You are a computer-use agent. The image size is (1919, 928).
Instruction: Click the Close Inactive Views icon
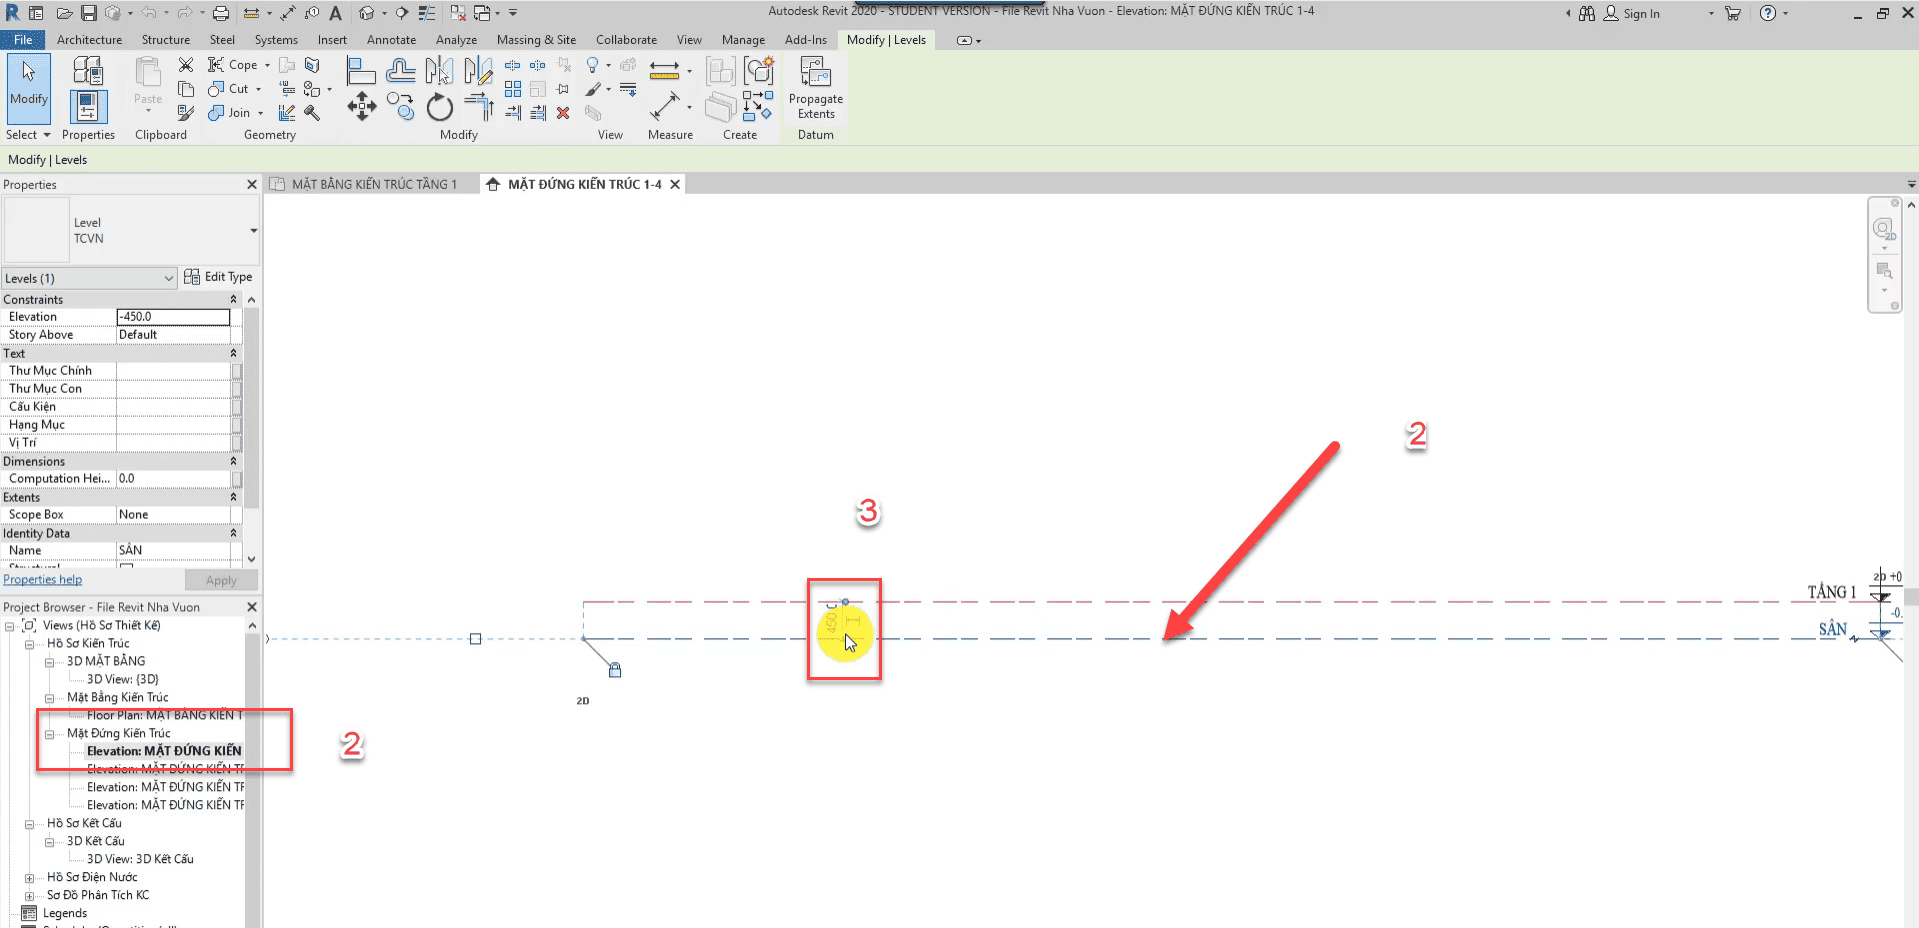pos(458,13)
